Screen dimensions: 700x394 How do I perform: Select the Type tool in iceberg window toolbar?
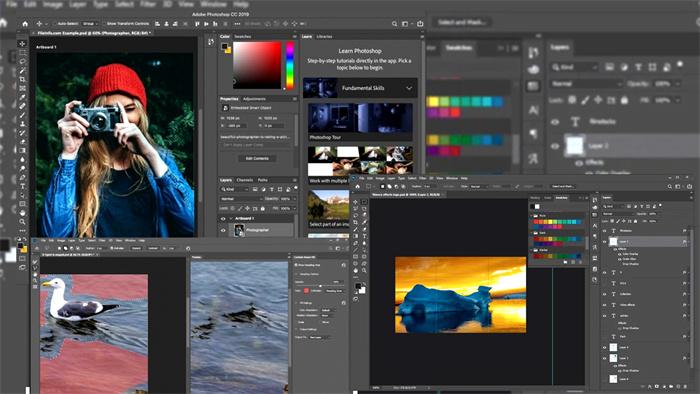[x=364, y=236]
